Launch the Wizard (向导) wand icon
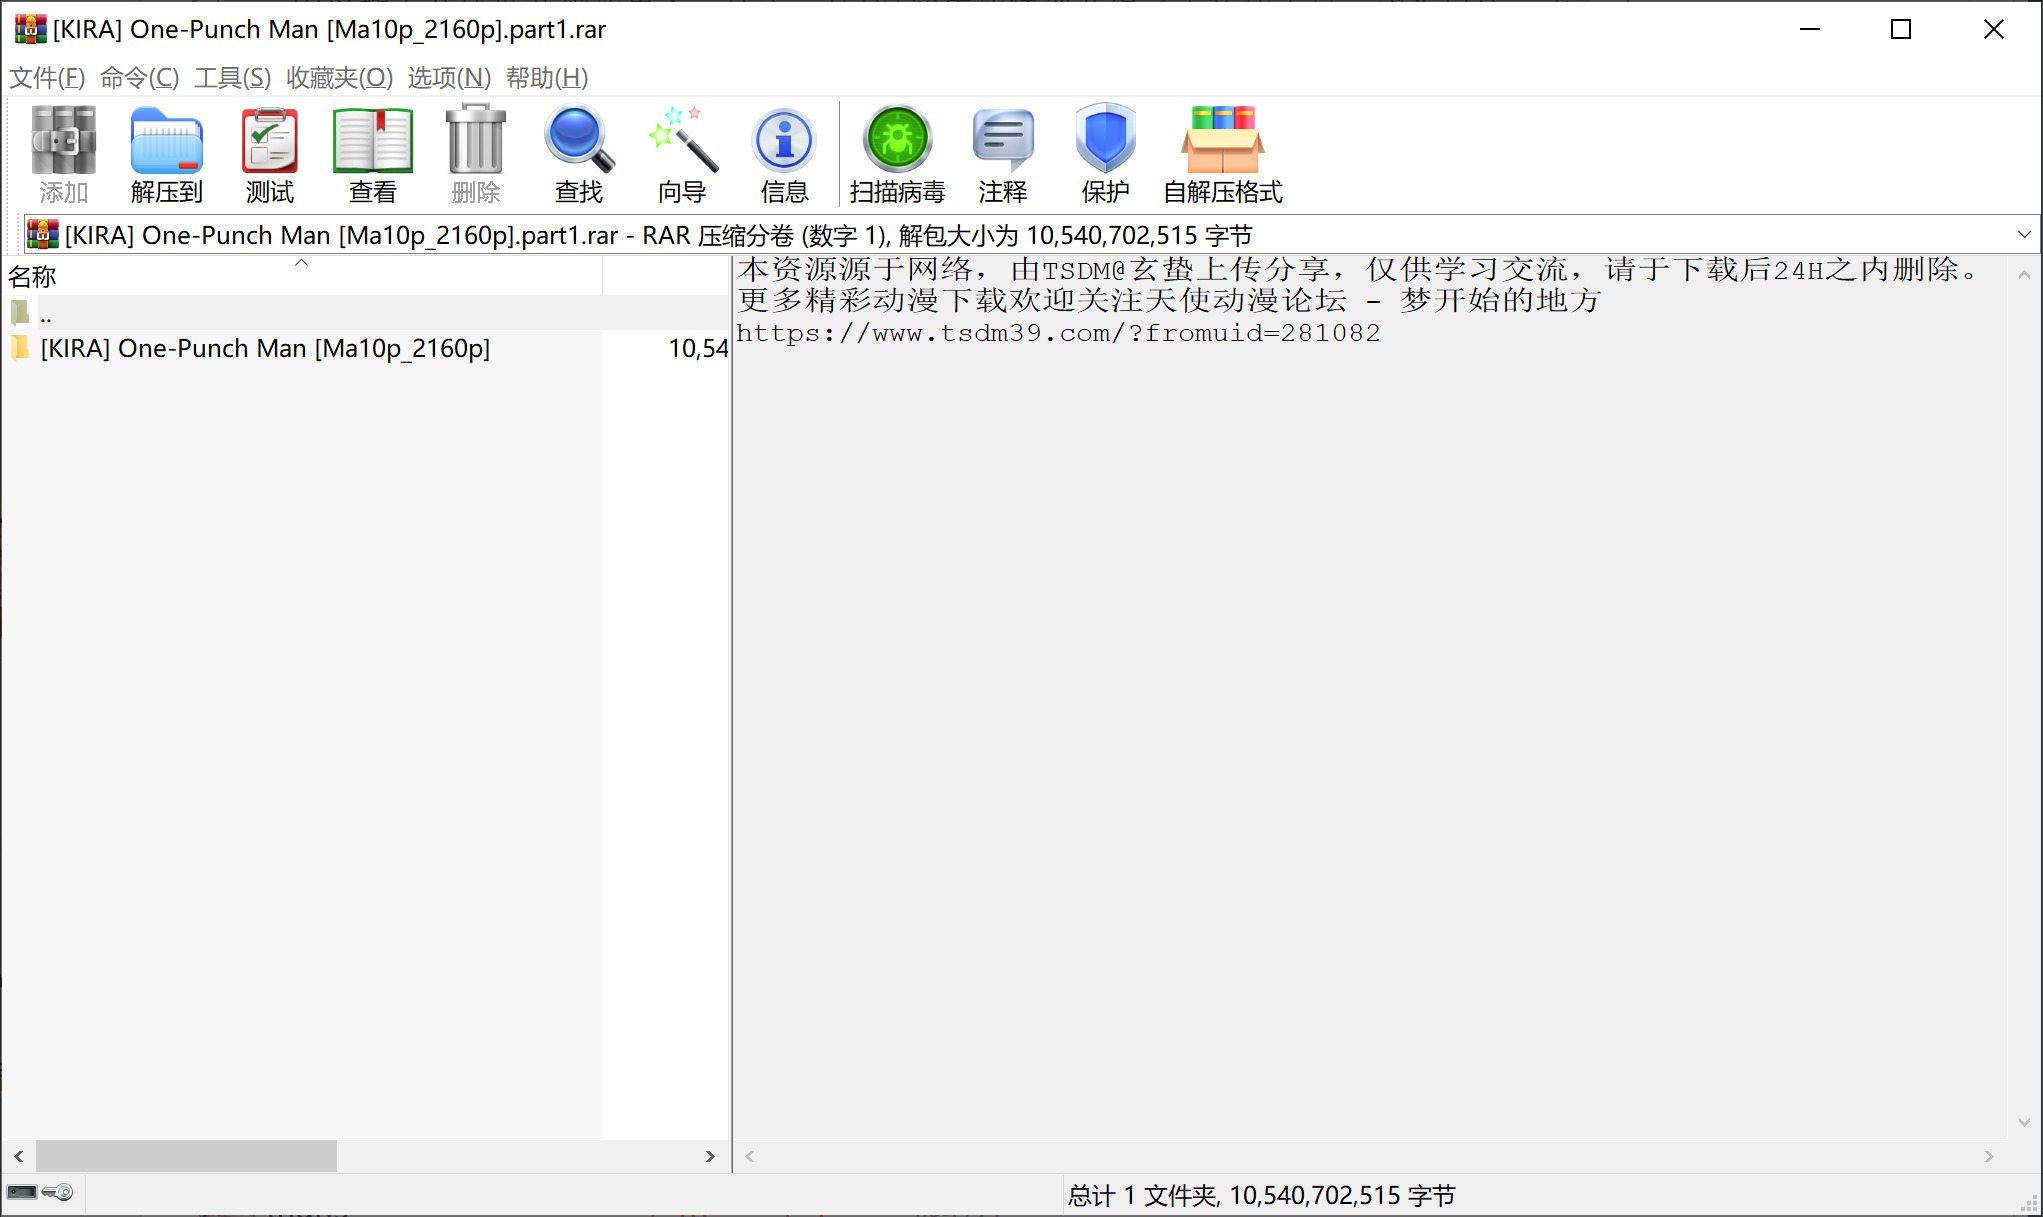 pos(682,153)
